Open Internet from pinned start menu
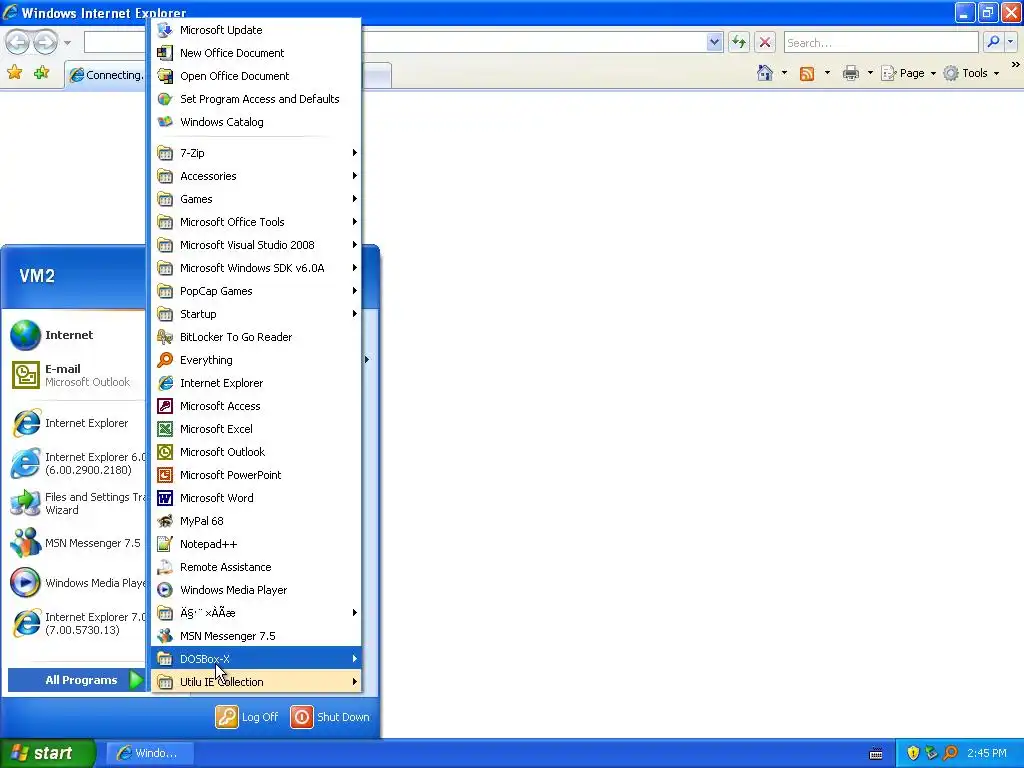The width and height of the screenshot is (1024, 768). coord(76,335)
